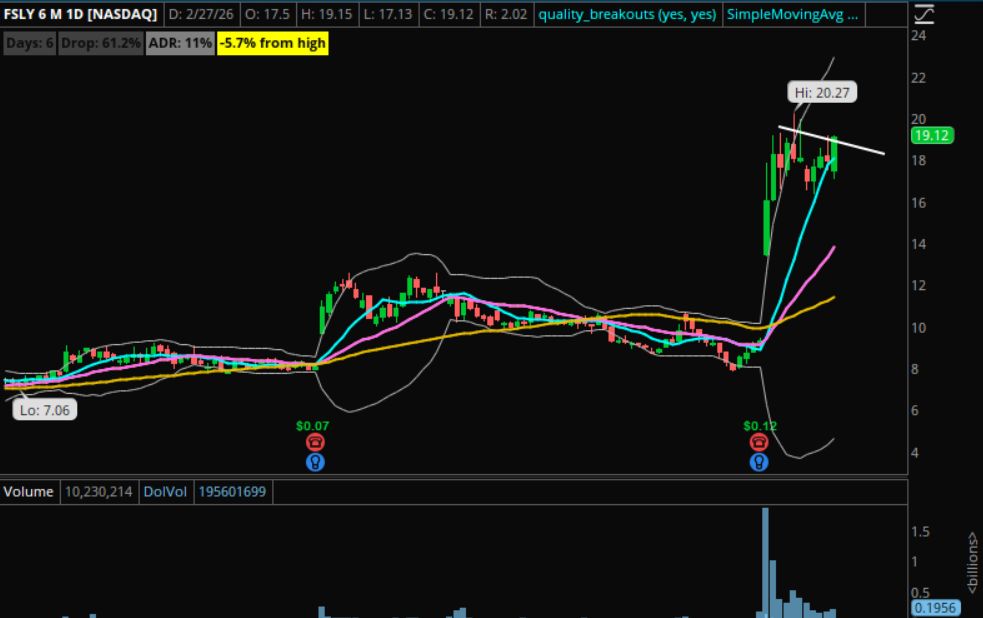Click the Hi: 20.27 price bubble
983x618 pixels.
(x=822, y=92)
